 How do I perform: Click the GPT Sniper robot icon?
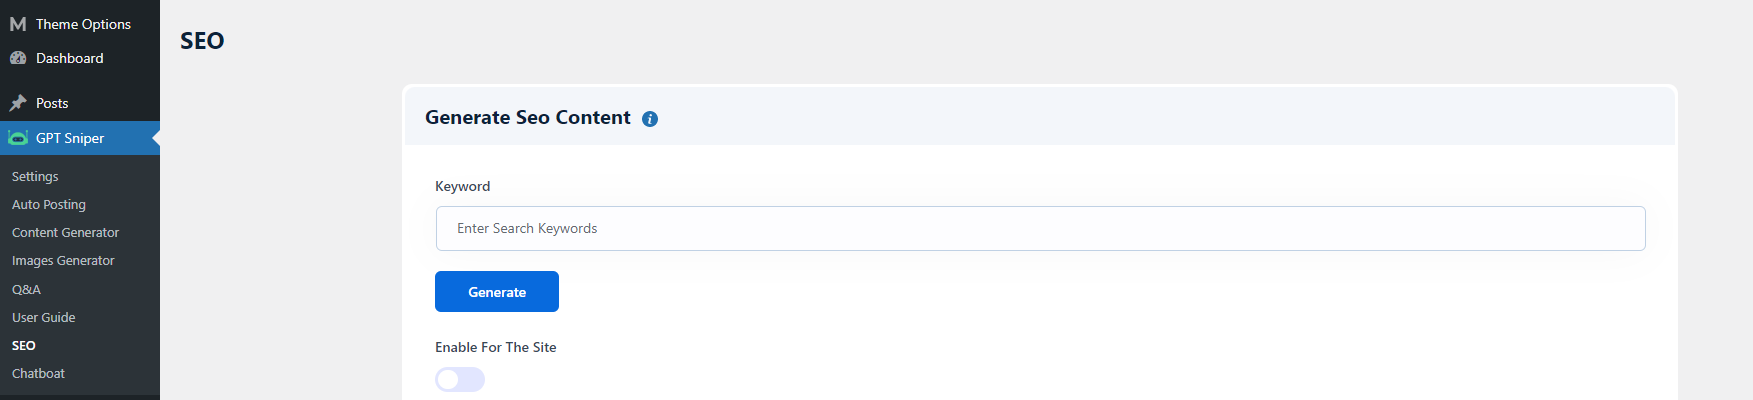coord(18,138)
